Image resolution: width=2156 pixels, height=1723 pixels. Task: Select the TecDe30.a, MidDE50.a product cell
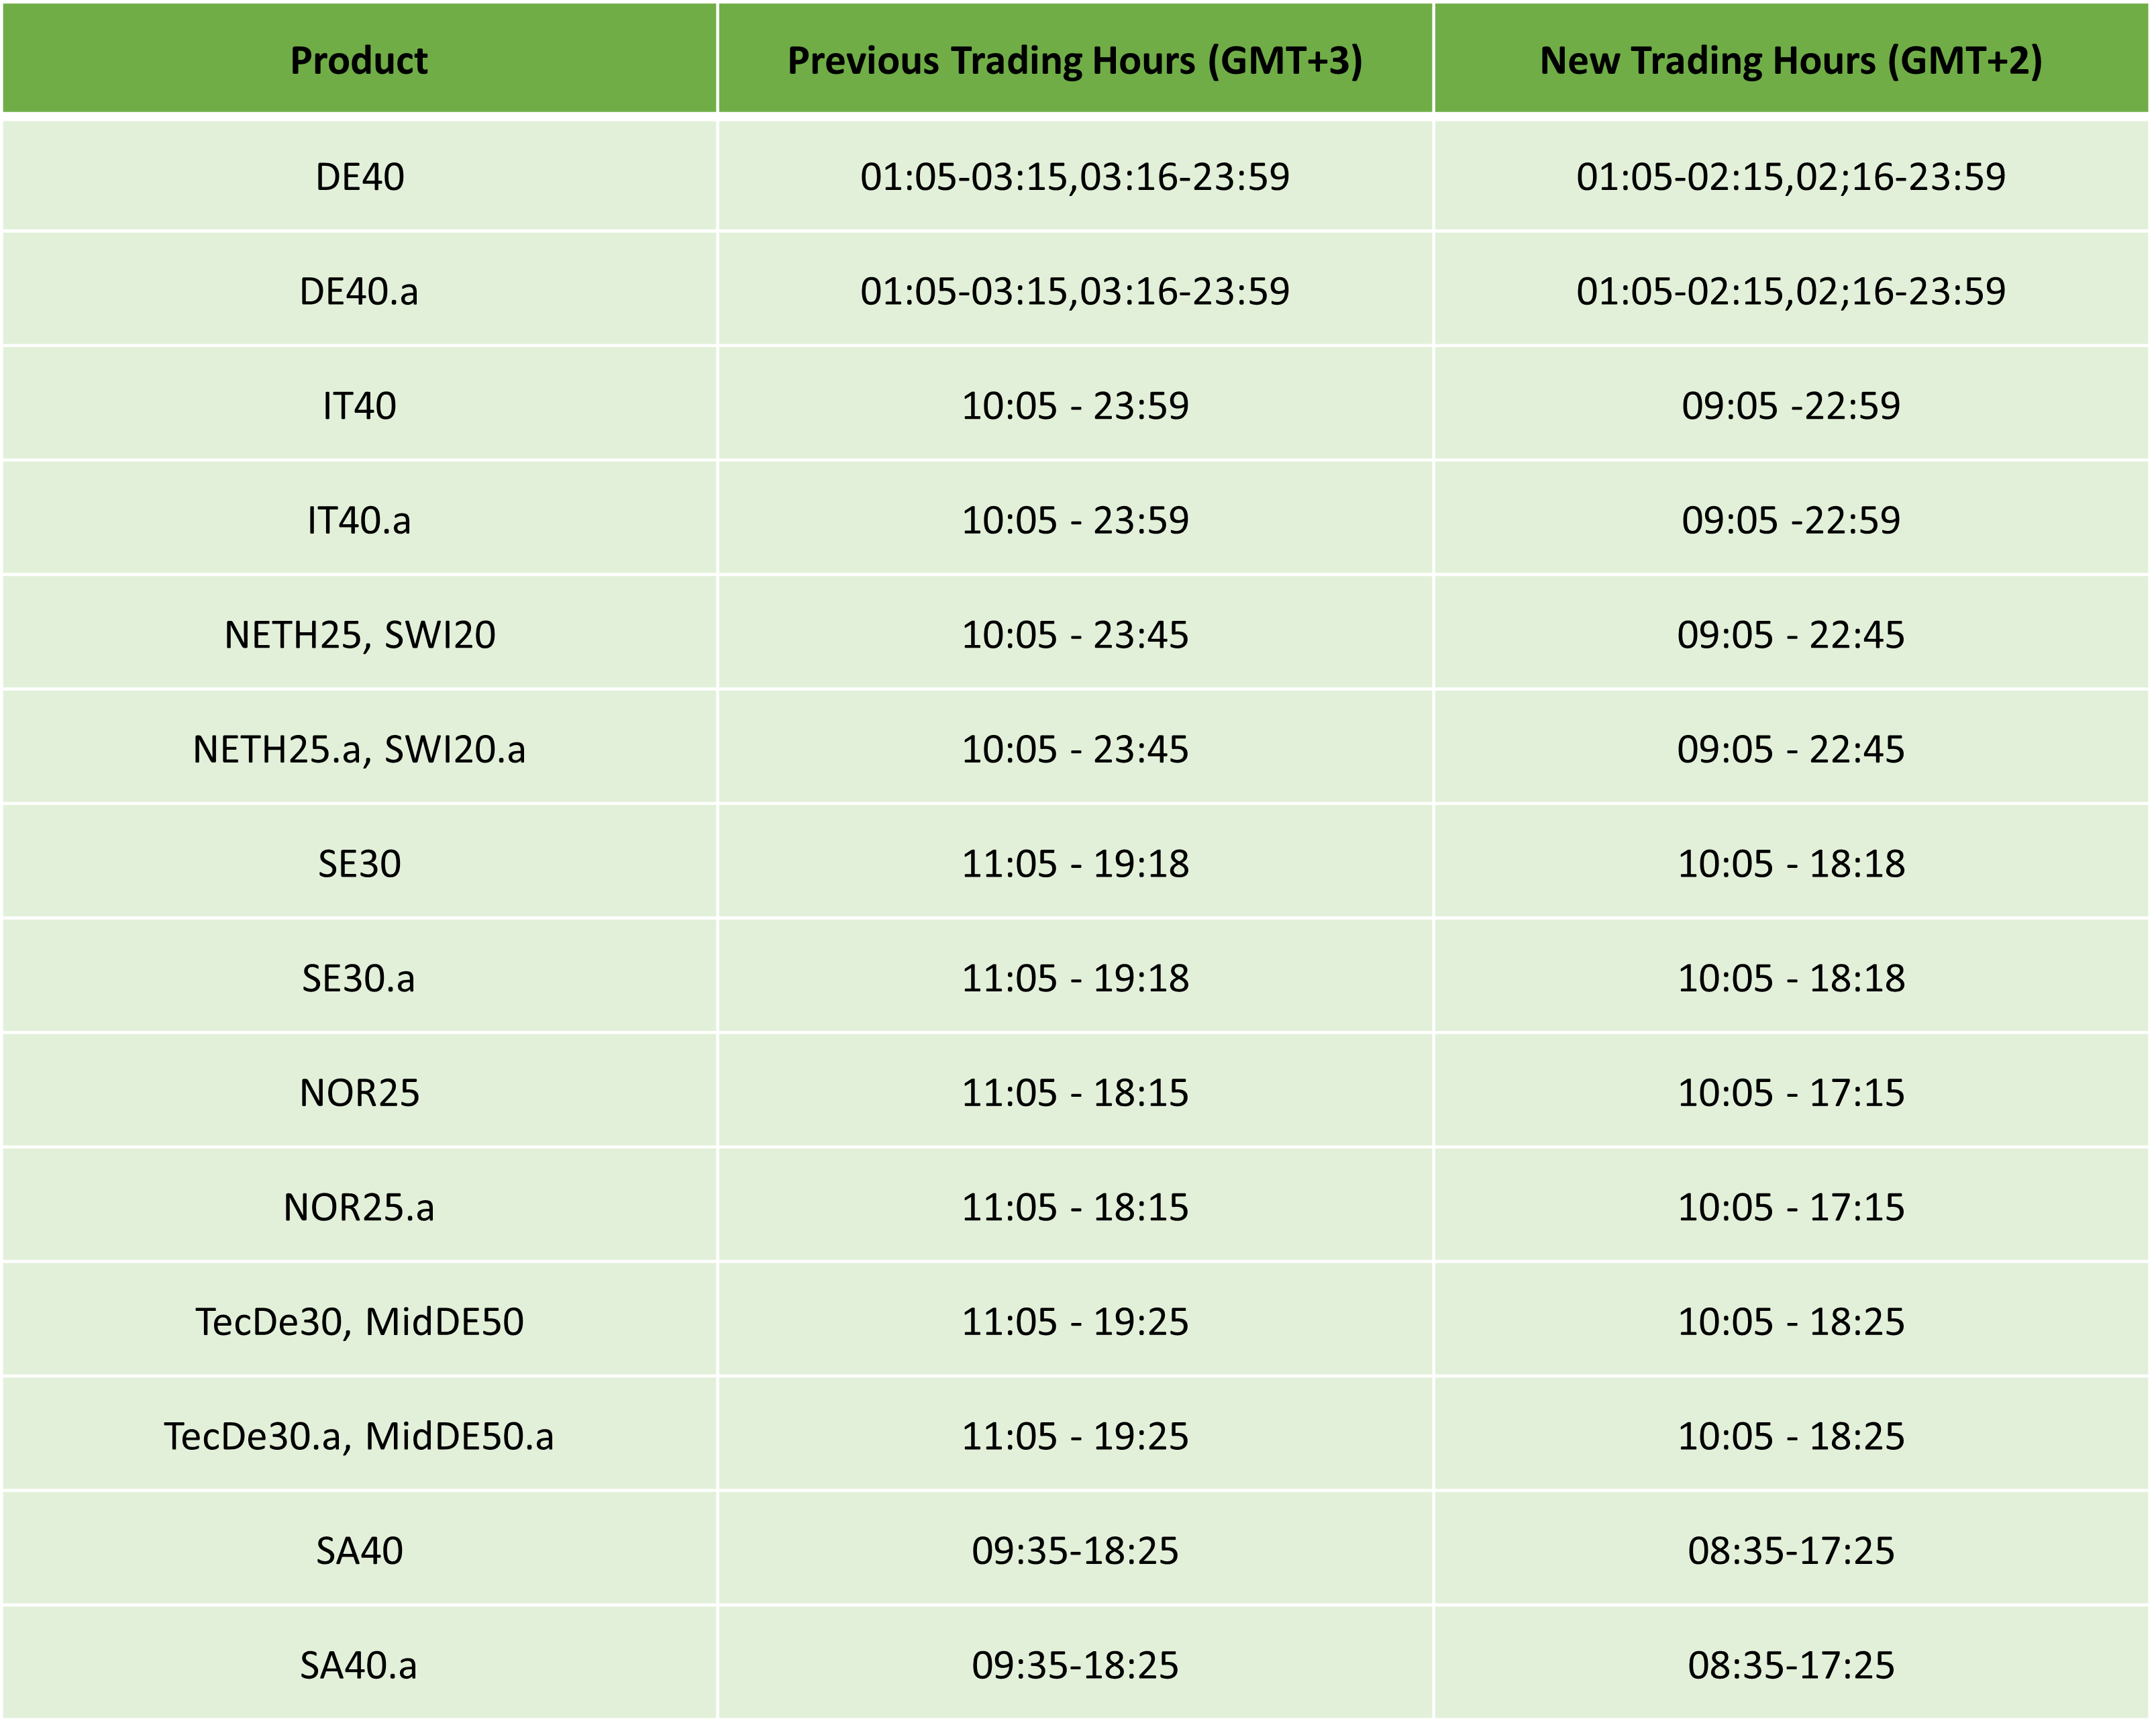(359, 1436)
